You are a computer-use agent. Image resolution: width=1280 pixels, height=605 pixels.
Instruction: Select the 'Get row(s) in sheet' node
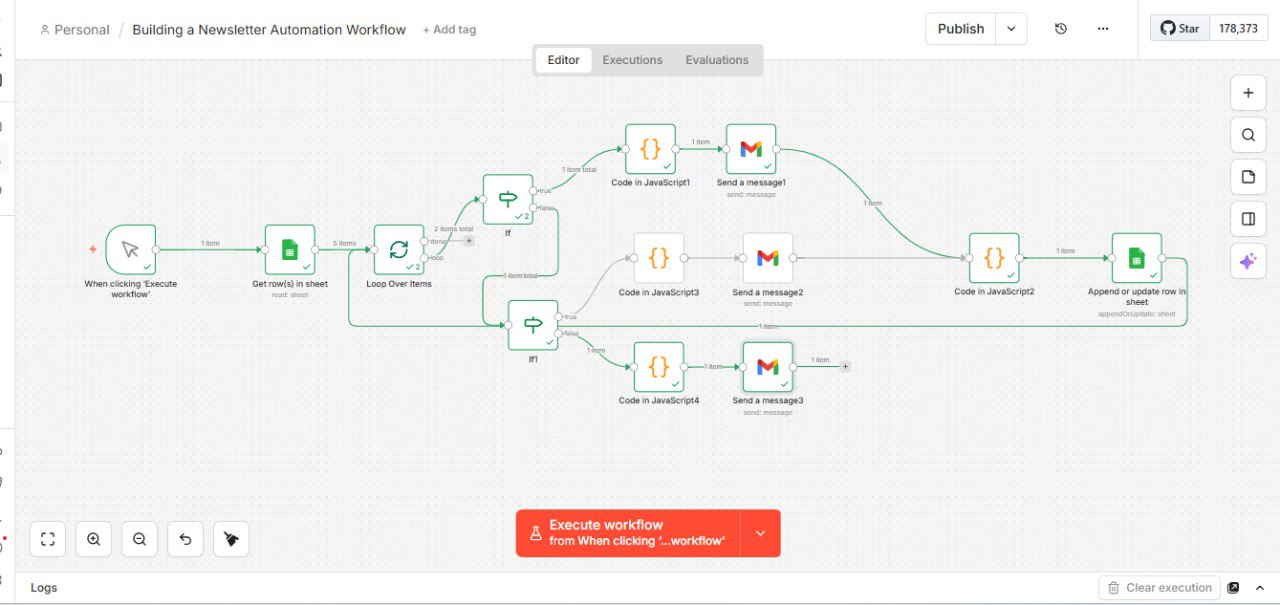click(290, 249)
